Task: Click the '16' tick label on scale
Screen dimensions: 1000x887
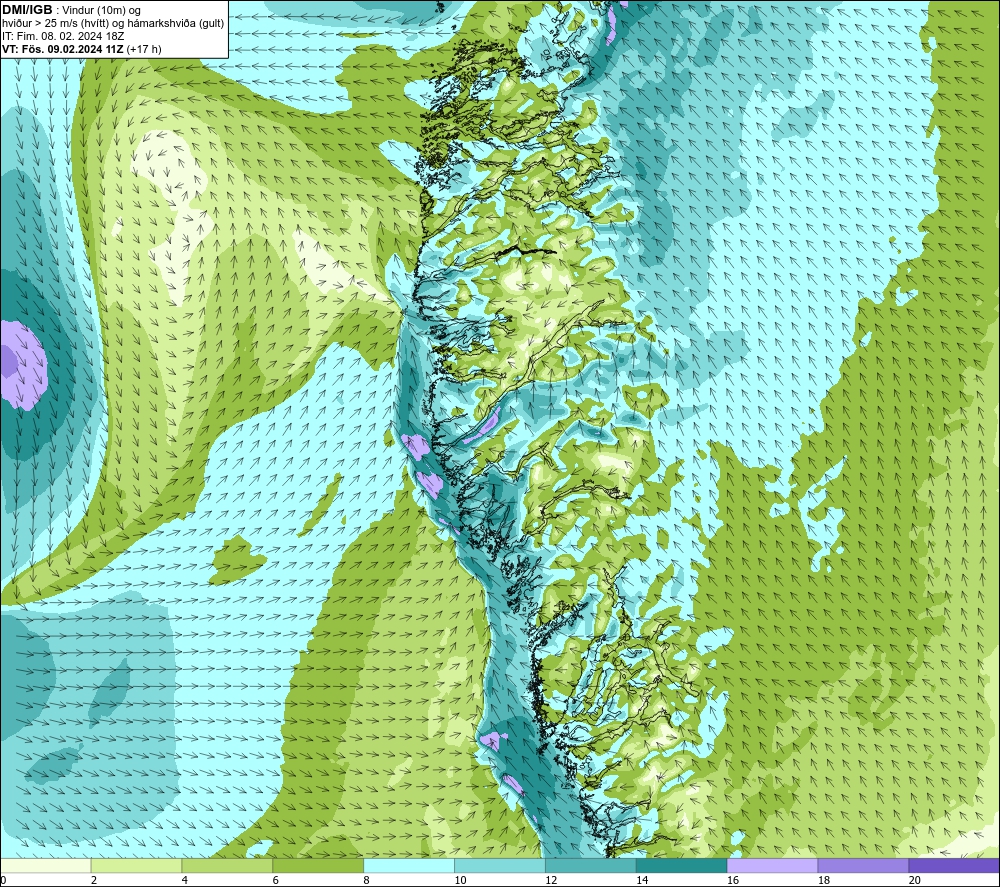Action: point(733,880)
